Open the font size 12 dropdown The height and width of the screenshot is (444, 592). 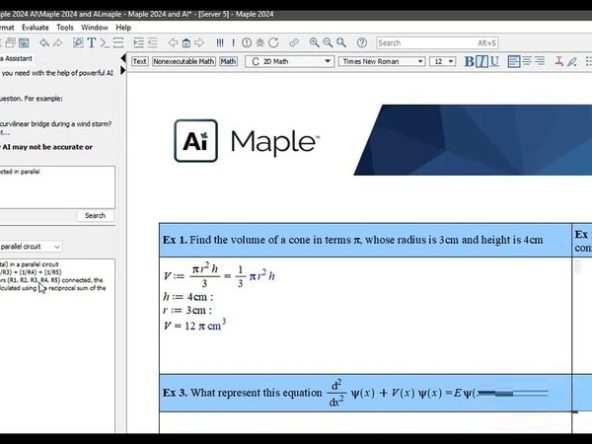(442, 61)
